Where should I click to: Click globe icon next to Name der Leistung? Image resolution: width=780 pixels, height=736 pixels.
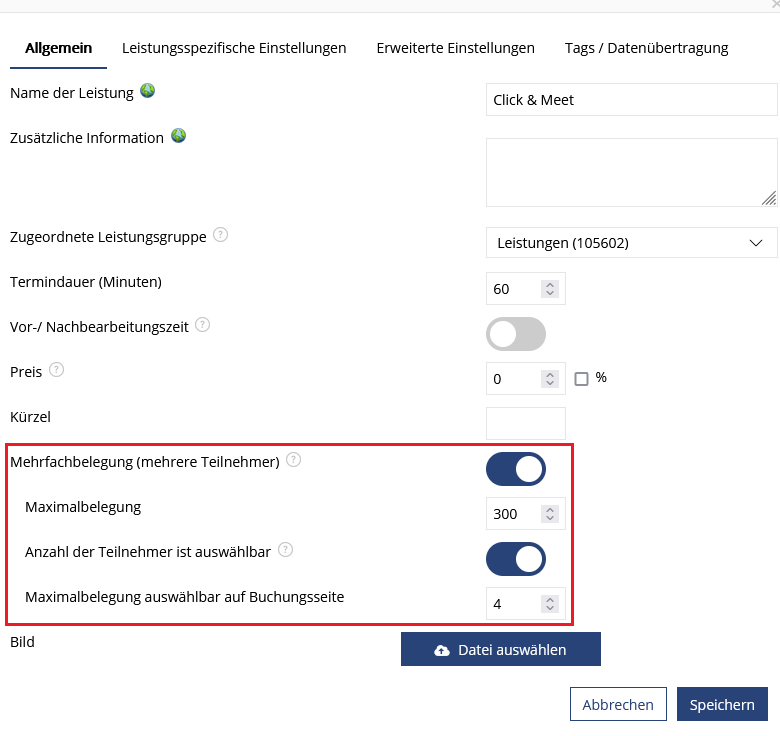pyautogui.click(x=147, y=91)
